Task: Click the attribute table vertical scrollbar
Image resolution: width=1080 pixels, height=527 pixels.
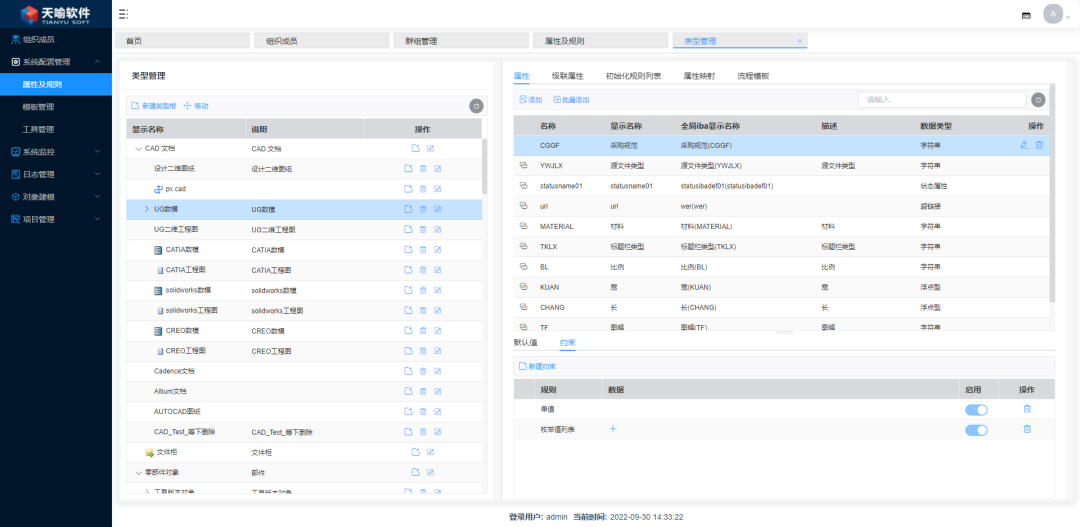Action: point(1052,193)
